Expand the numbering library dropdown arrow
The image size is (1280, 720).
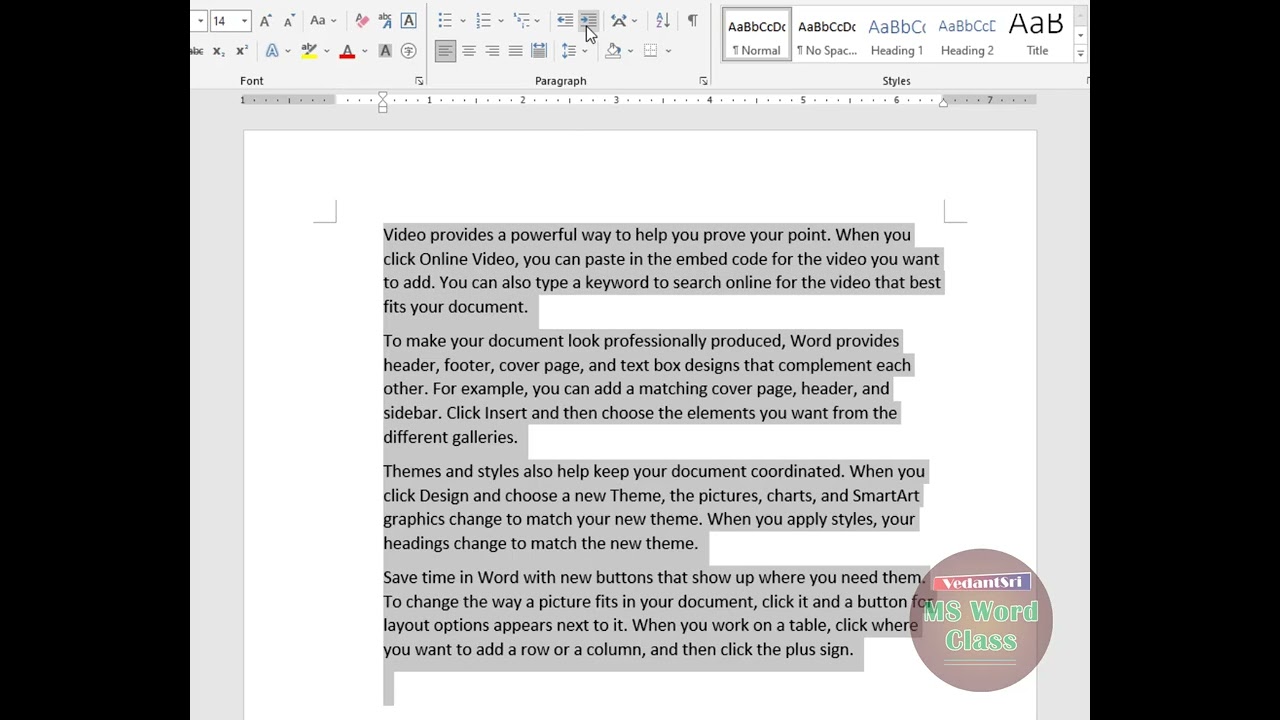point(501,20)
